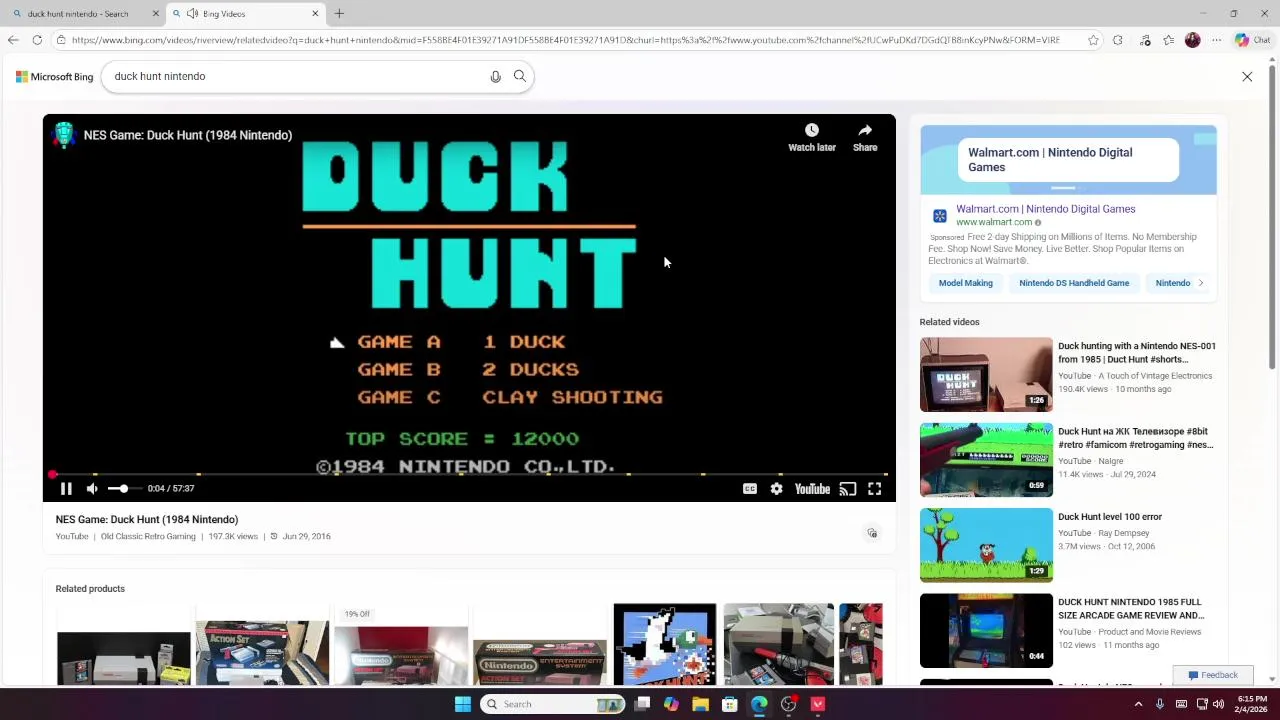Seek along the red video progress bar

click(469, 474)
